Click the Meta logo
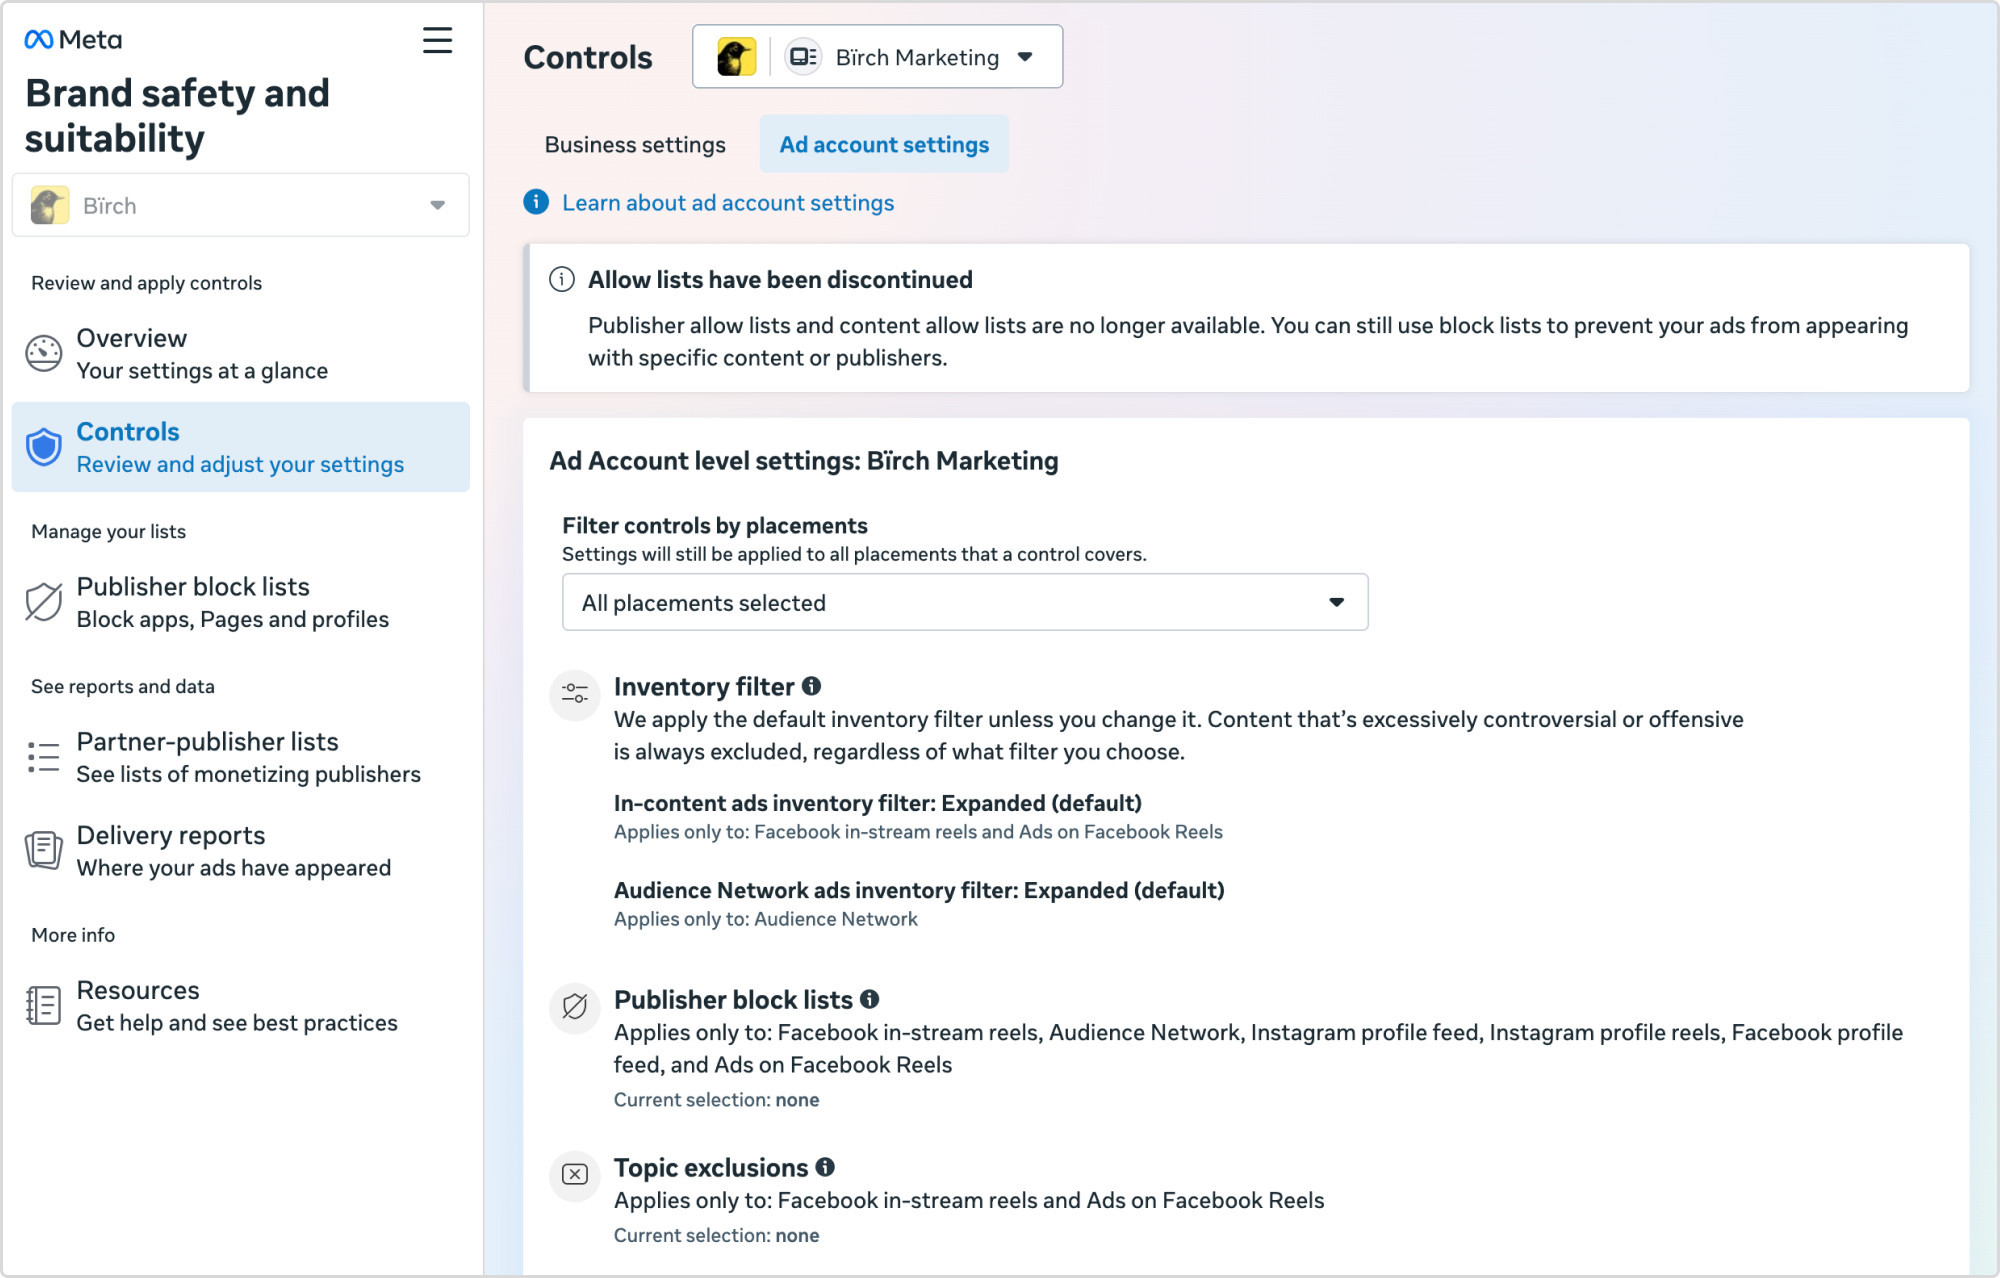 [73, 40]
